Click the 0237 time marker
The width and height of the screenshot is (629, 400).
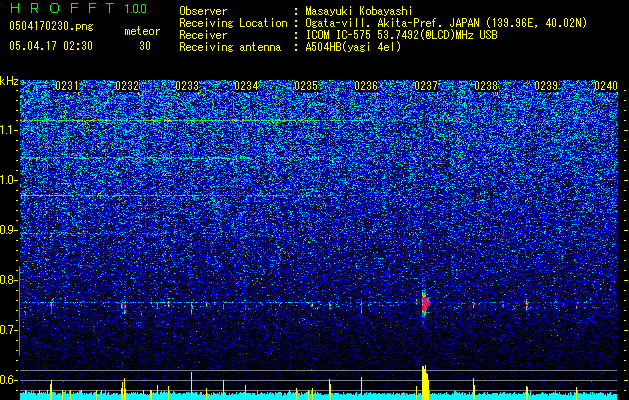[x=426, y=86]
